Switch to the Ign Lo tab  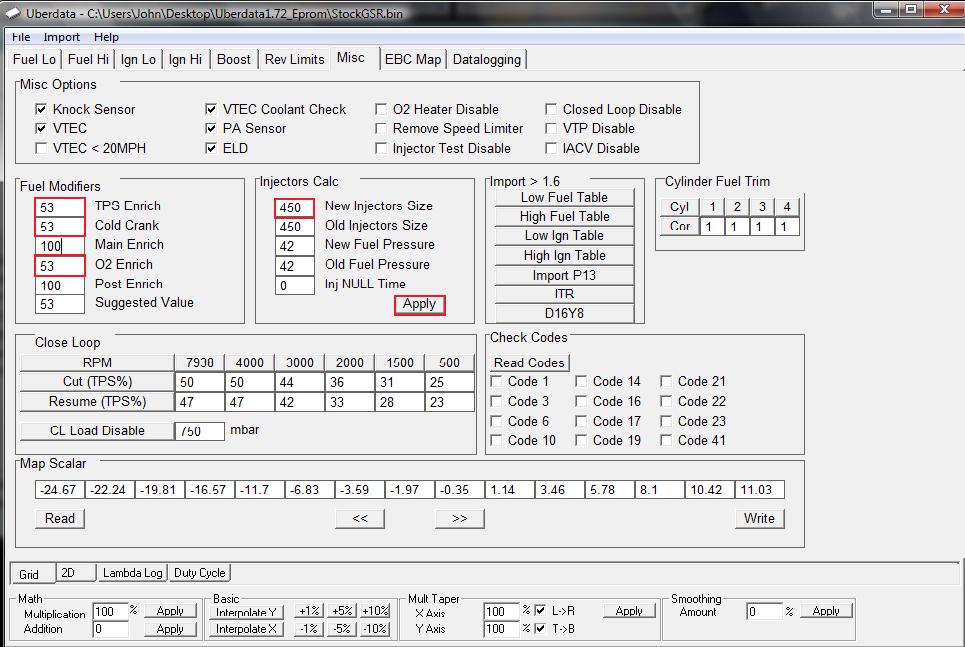(138, 59)
